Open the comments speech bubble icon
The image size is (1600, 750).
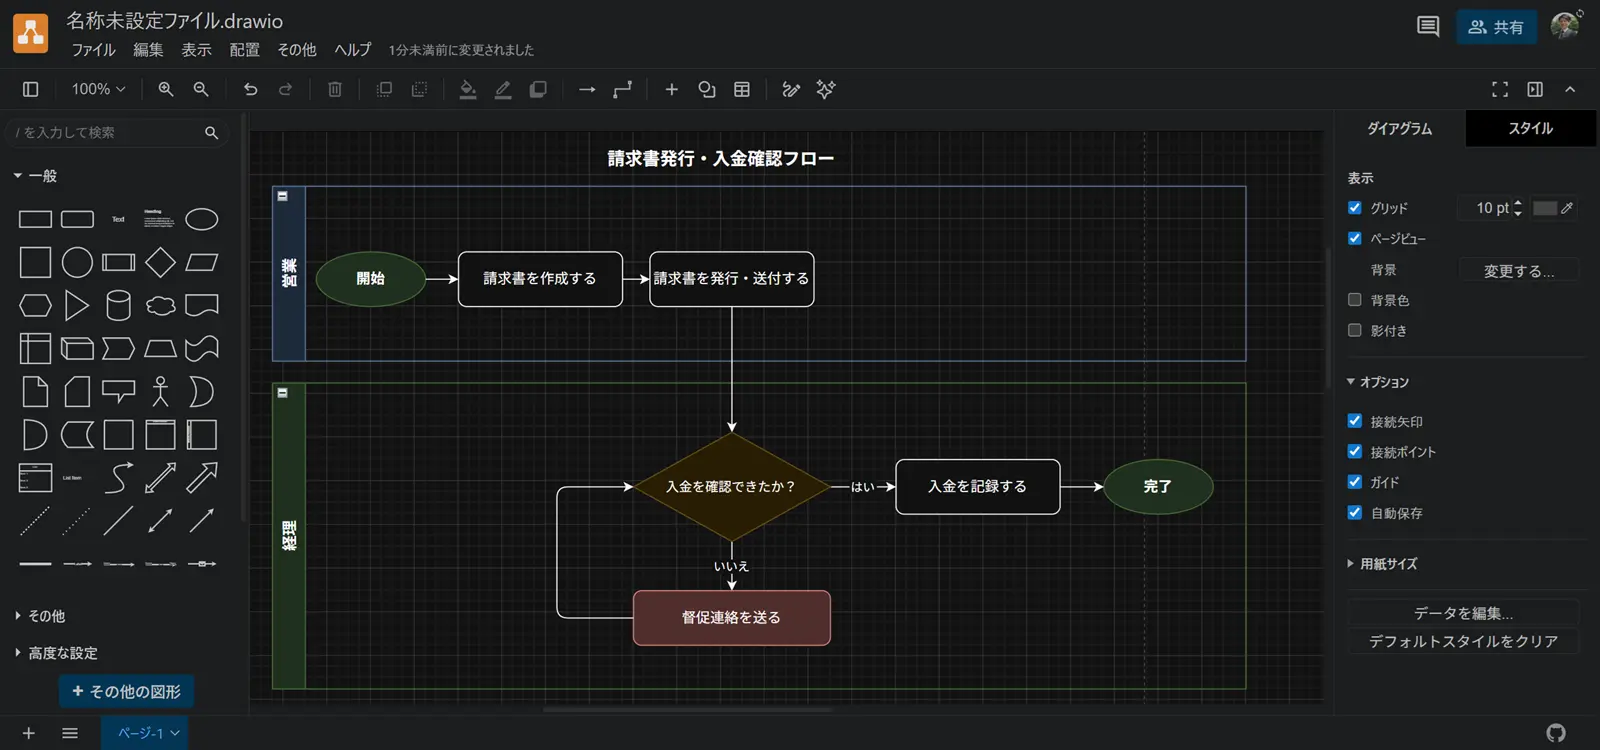[x=1428, y=27]
